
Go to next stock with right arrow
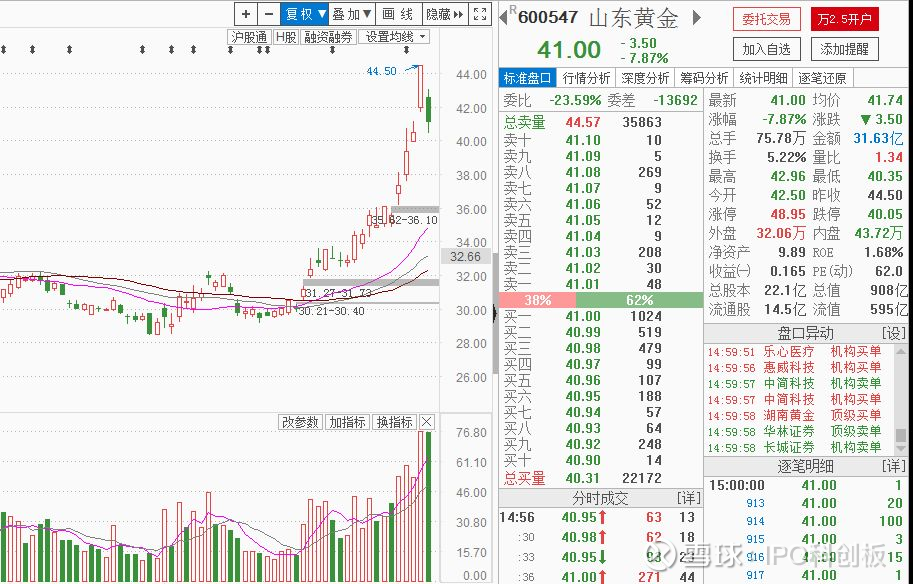coord(696,17)
